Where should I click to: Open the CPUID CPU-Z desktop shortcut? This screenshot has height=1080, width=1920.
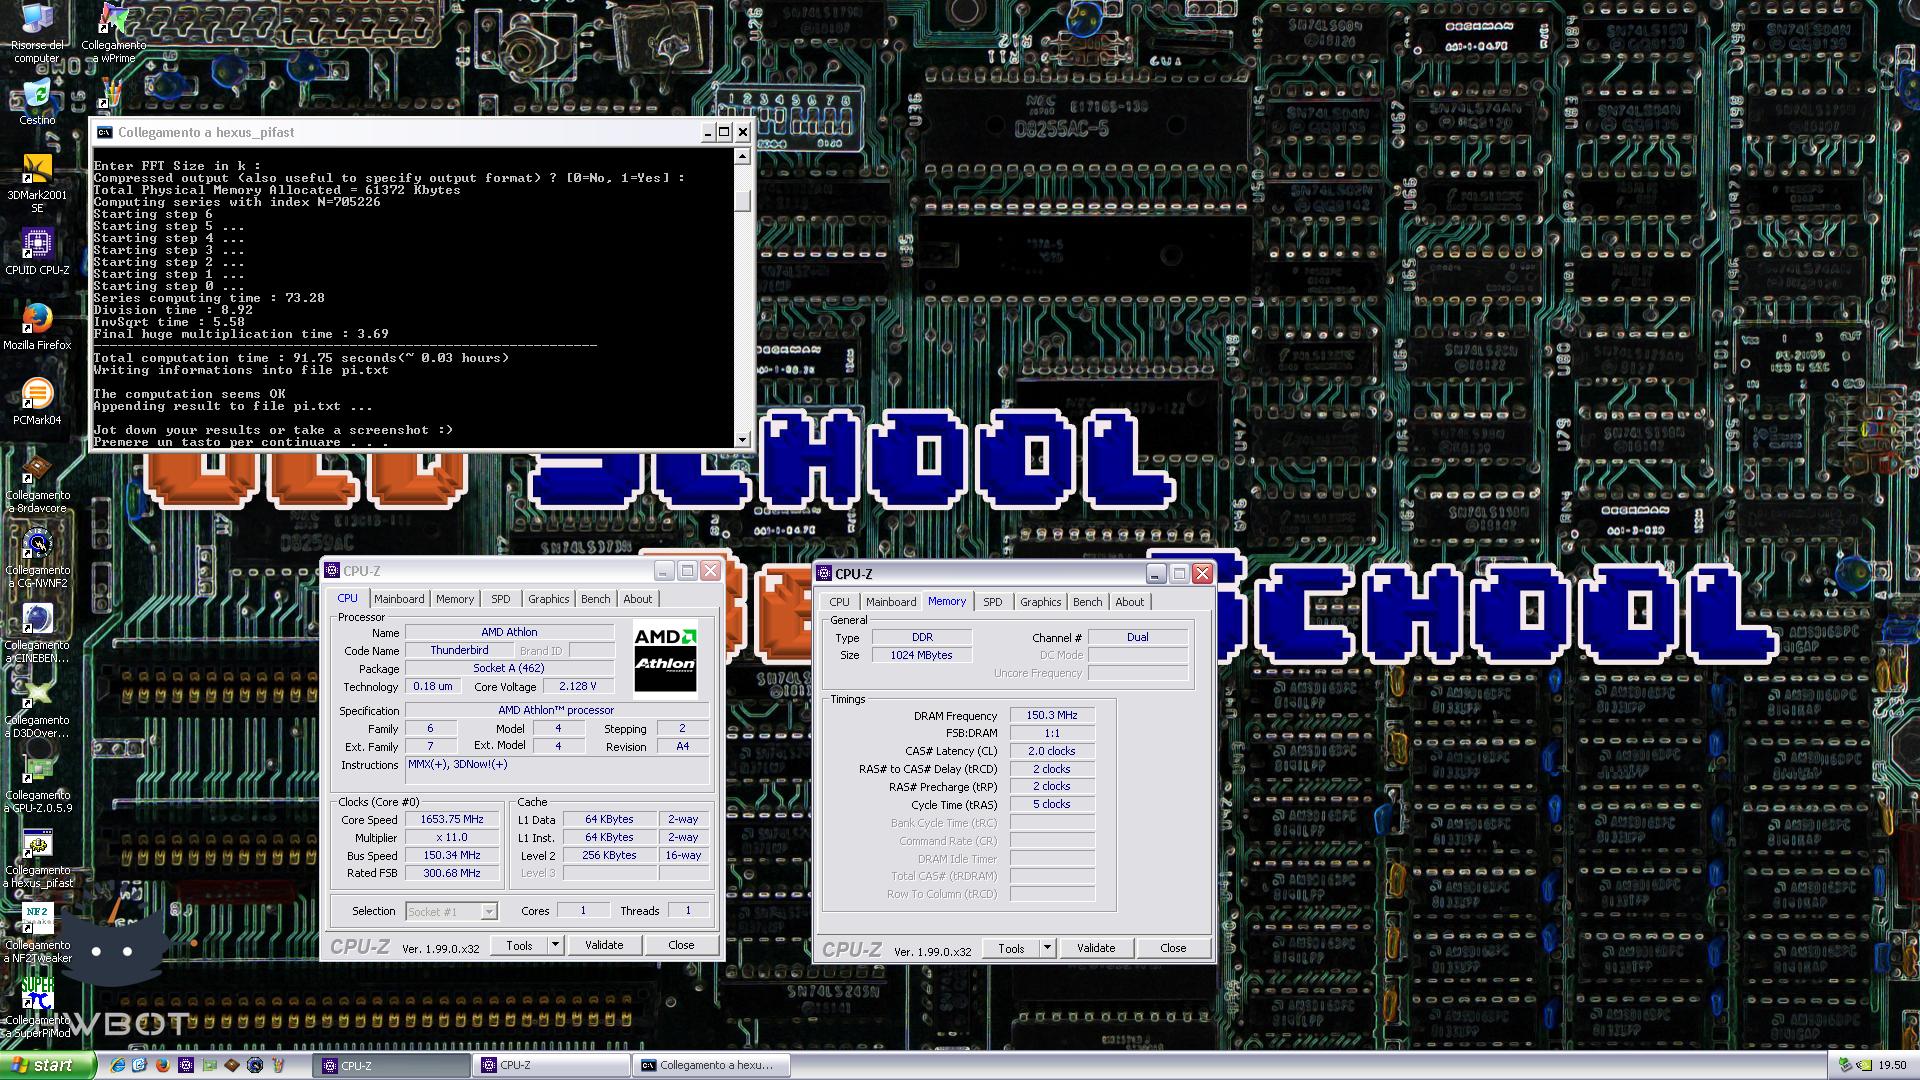coord(37,252)
